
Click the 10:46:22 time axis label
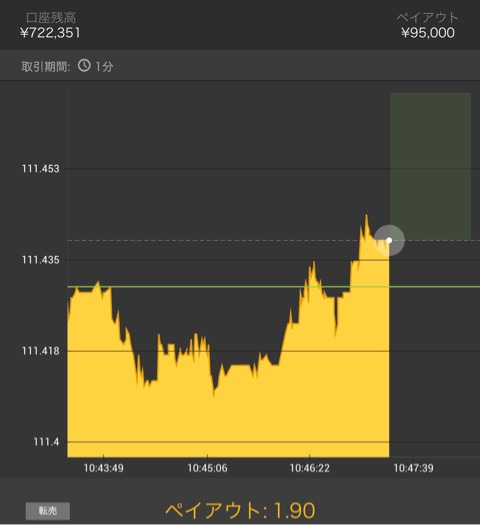click(x=310, y=468)
